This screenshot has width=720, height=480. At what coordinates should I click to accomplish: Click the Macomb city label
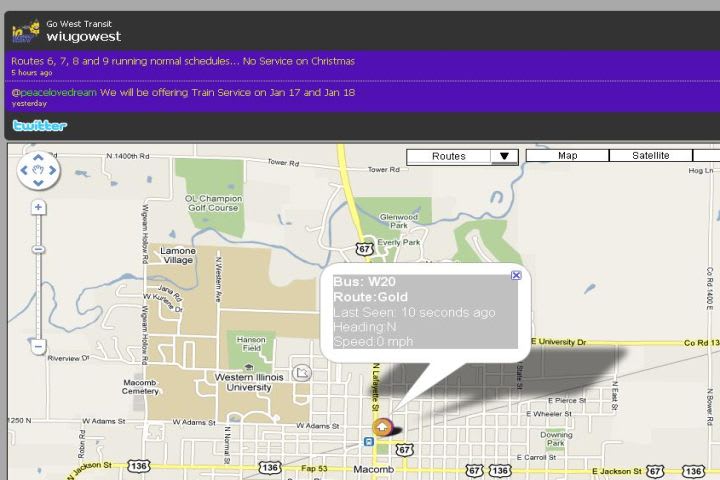pos(373,469)
